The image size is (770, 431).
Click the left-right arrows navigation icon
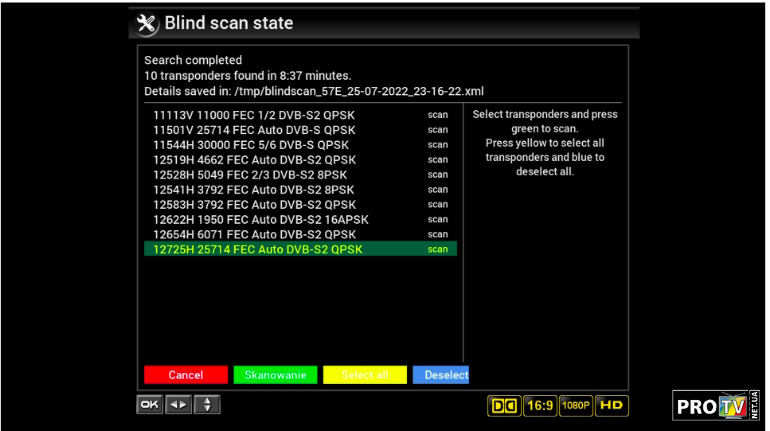click(x=177, y=405)
